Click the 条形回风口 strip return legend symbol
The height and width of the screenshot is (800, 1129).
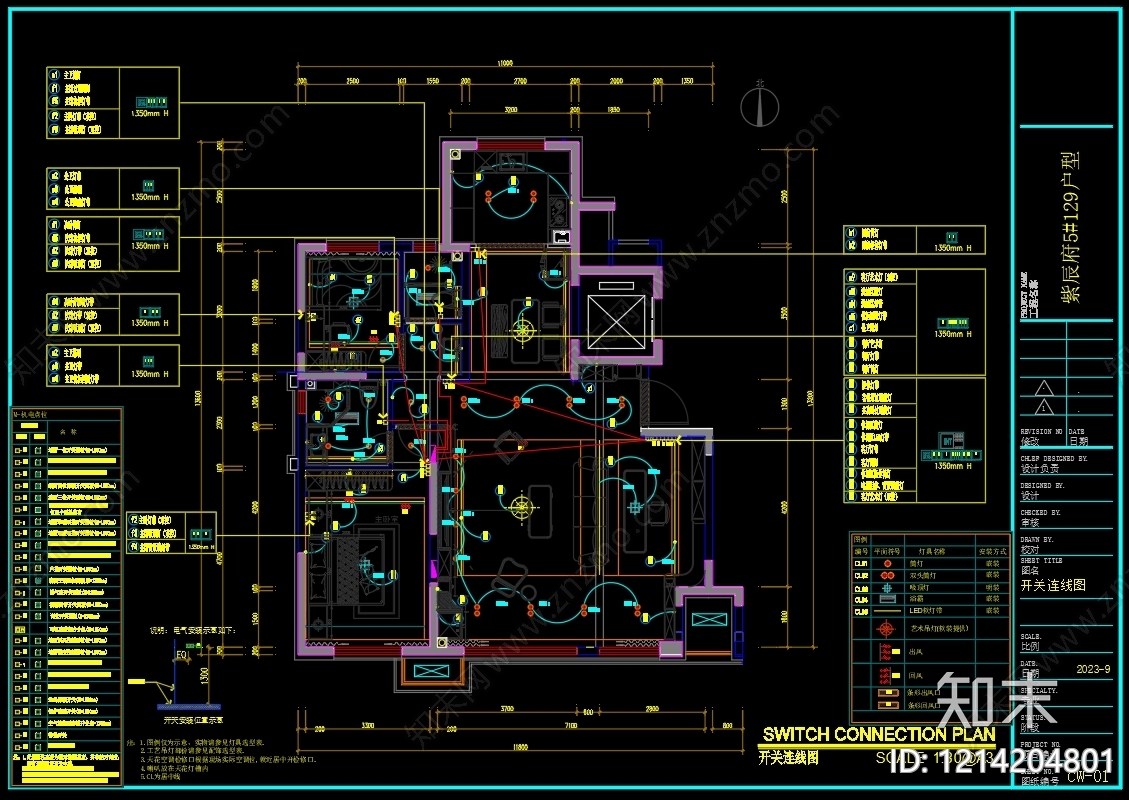click(888, 705)
